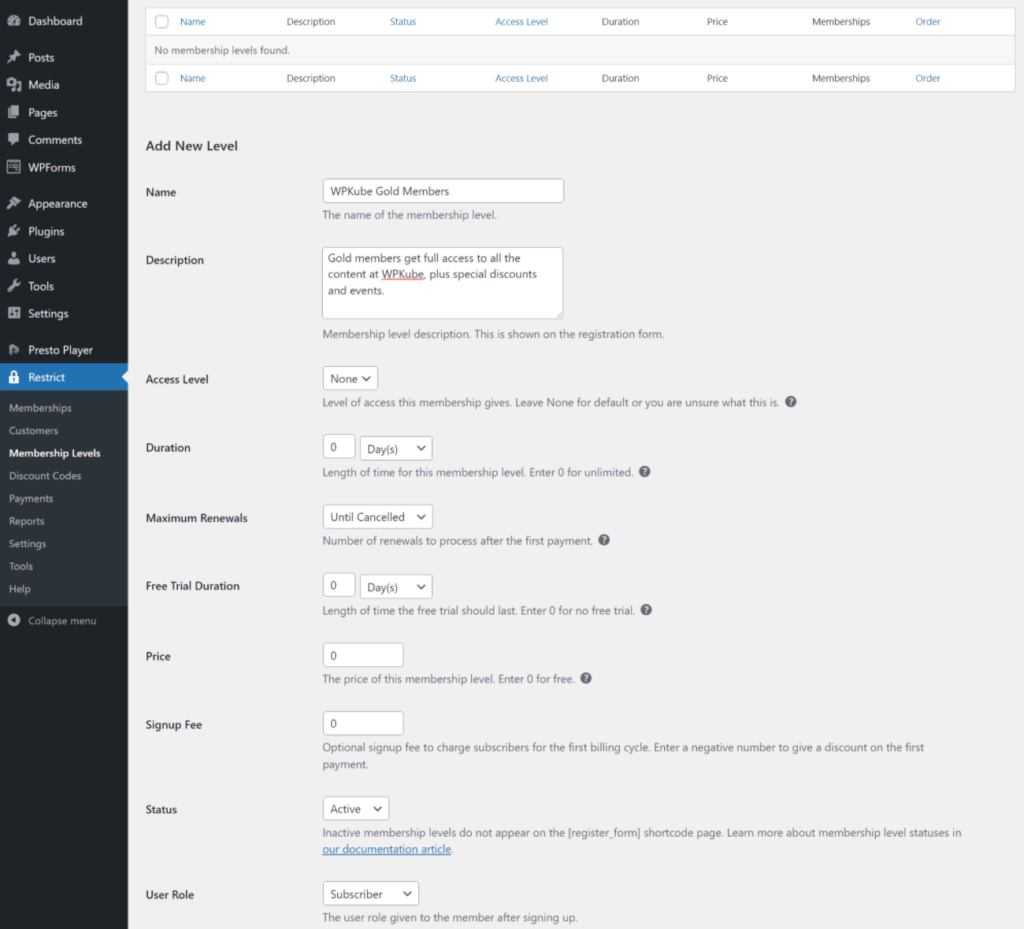
Task: Open Reports submenu item
Action: point(27,521)
